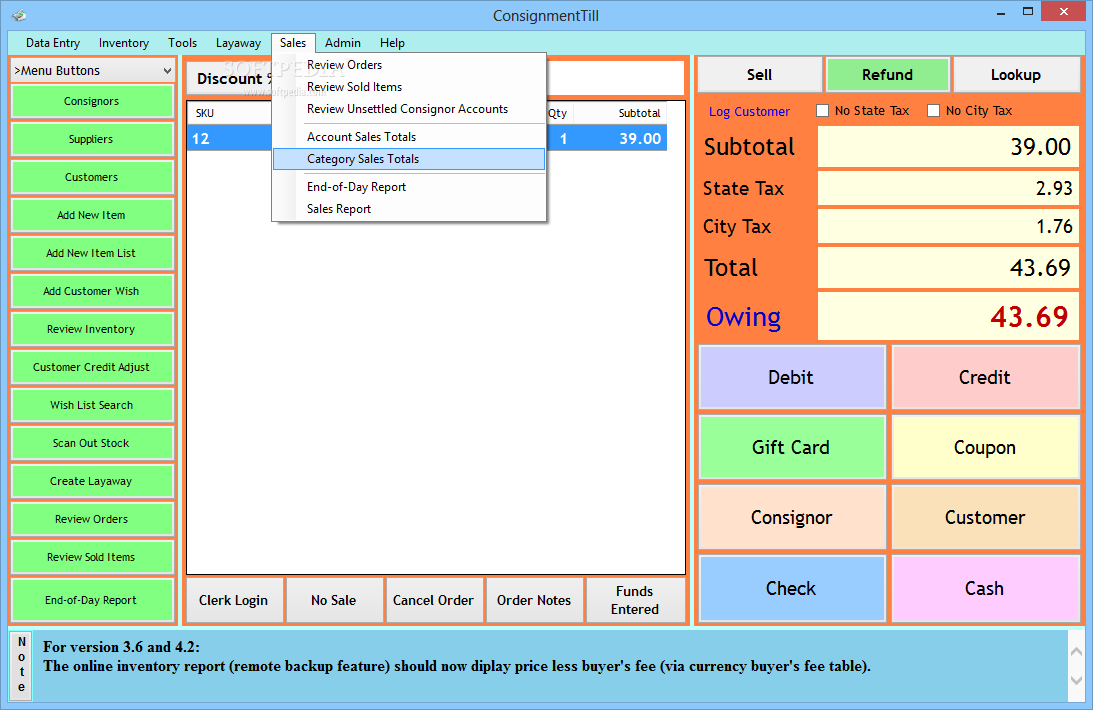Click the State Tax 2.93 field
Screen dimensions: 1093x710
tap(949, 188)
